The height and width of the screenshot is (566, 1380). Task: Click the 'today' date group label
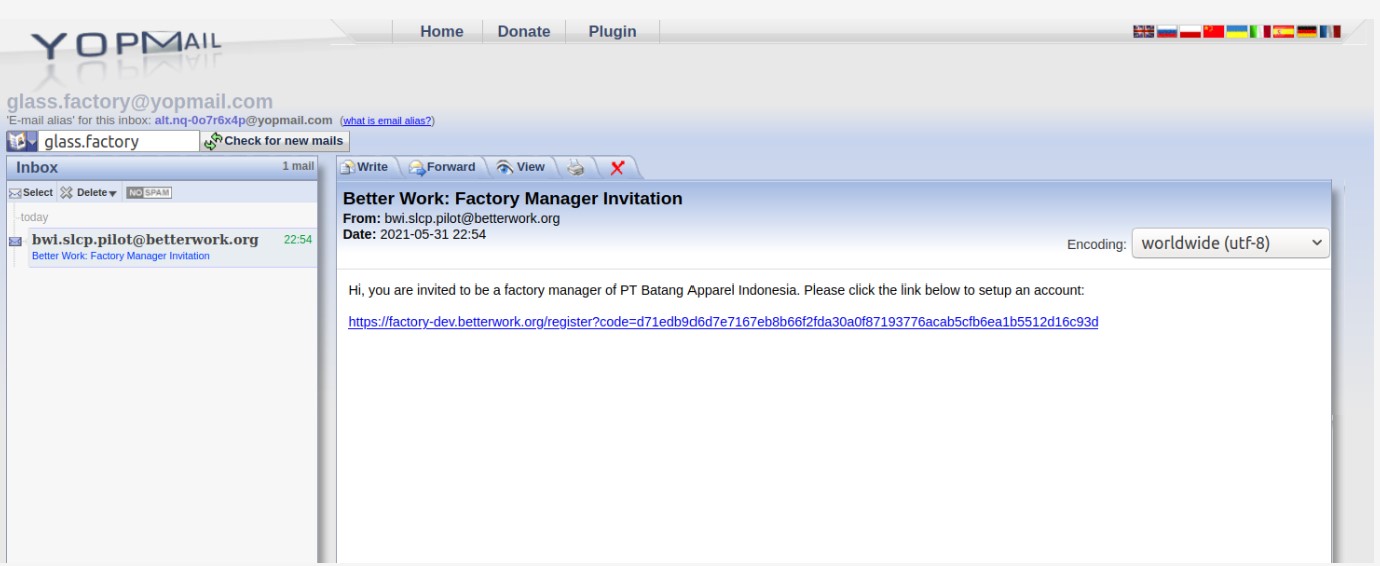[x=33, y=217]
